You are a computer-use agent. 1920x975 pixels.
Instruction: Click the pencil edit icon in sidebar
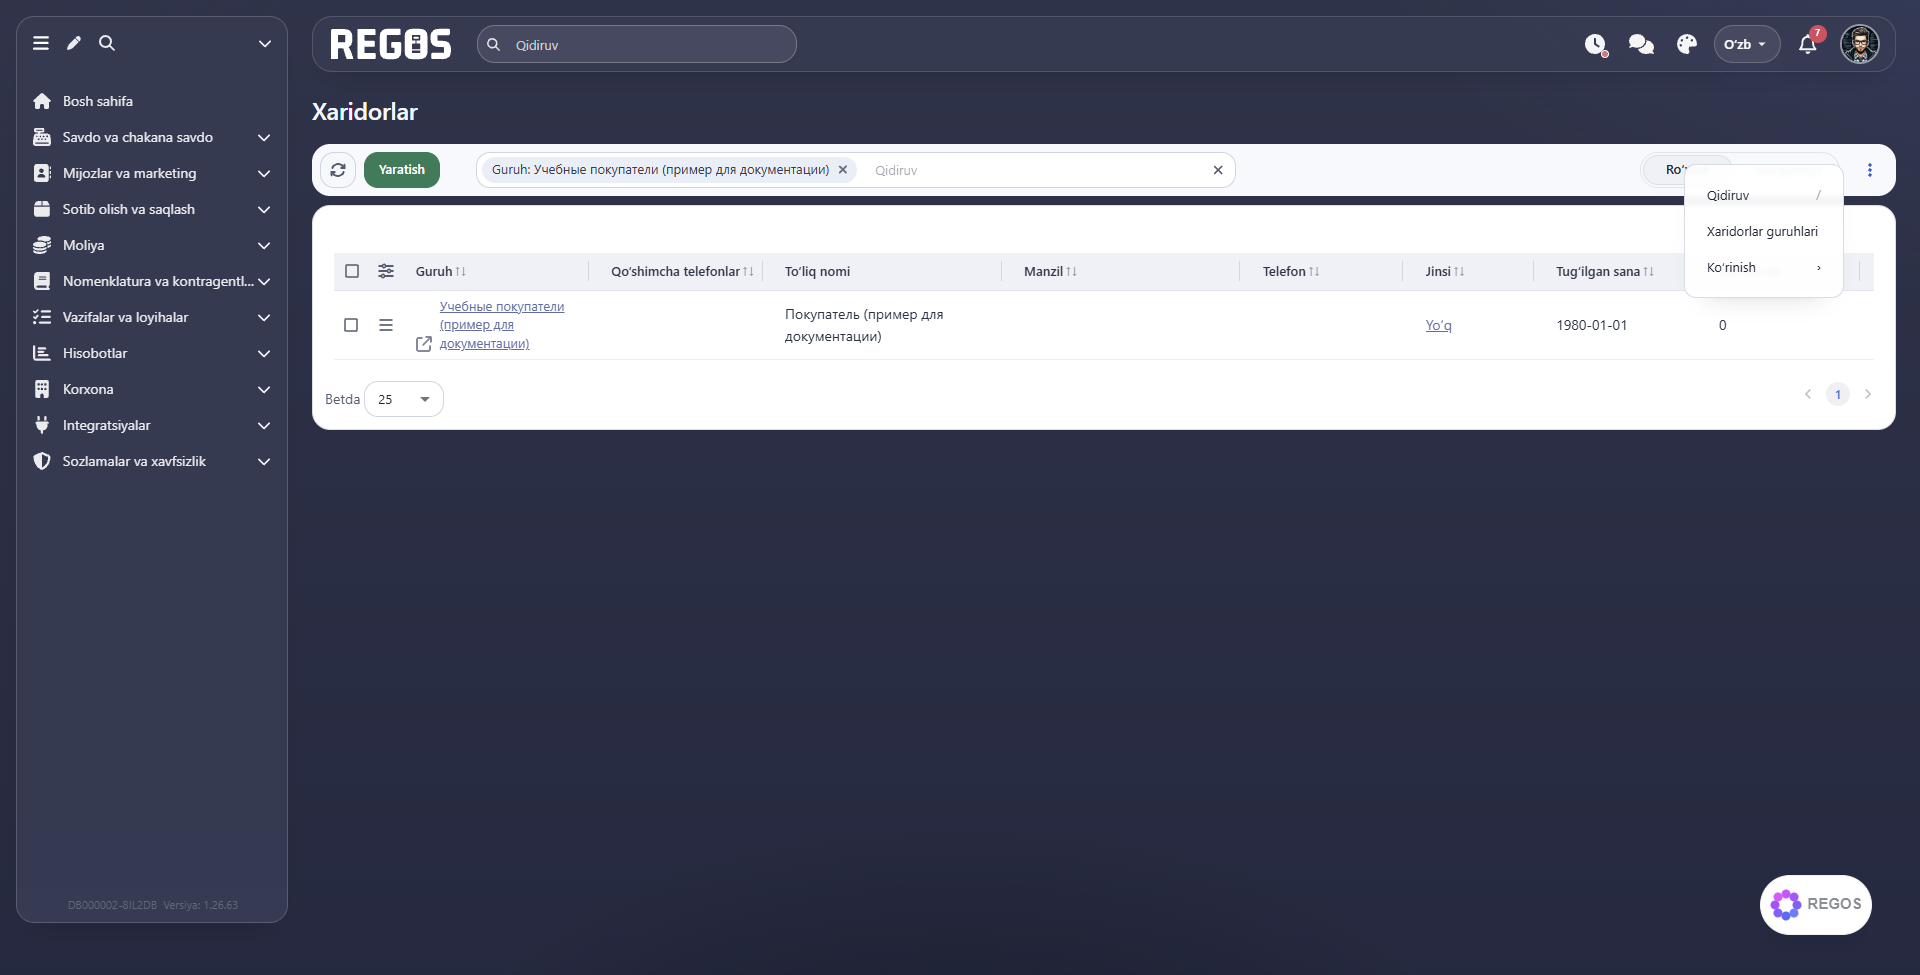(74, 43)
